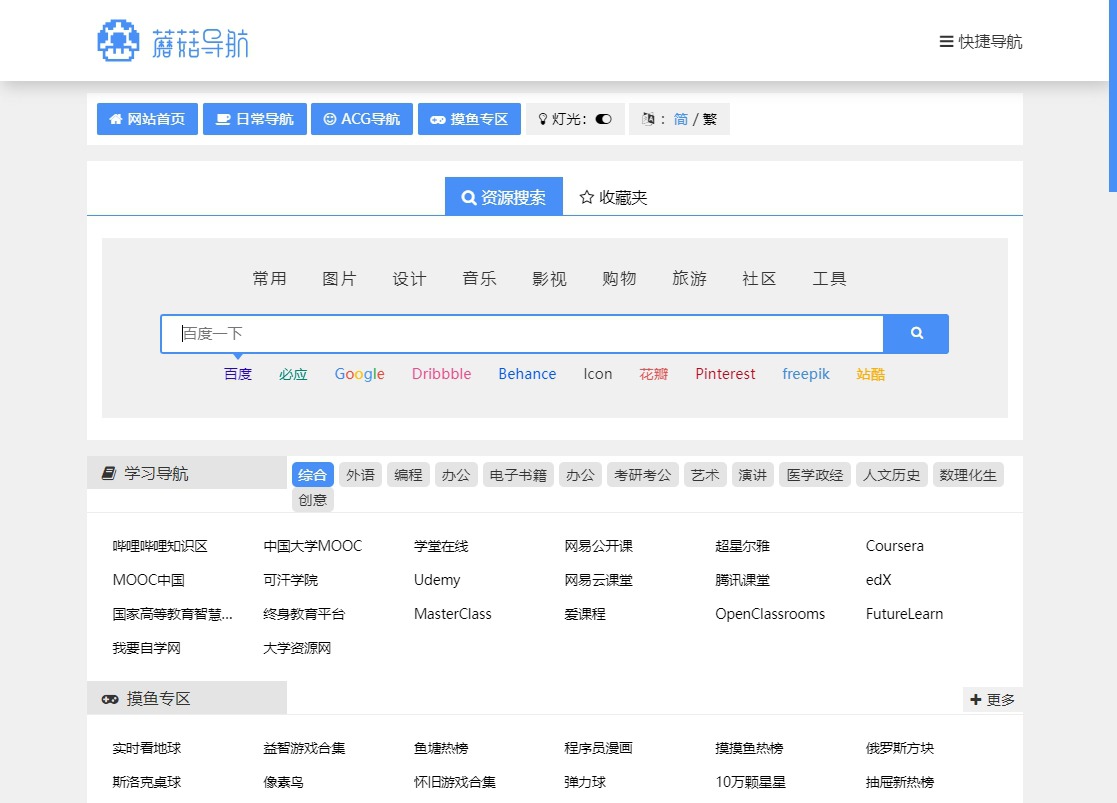Choose 图片 search category

(339, 279)
